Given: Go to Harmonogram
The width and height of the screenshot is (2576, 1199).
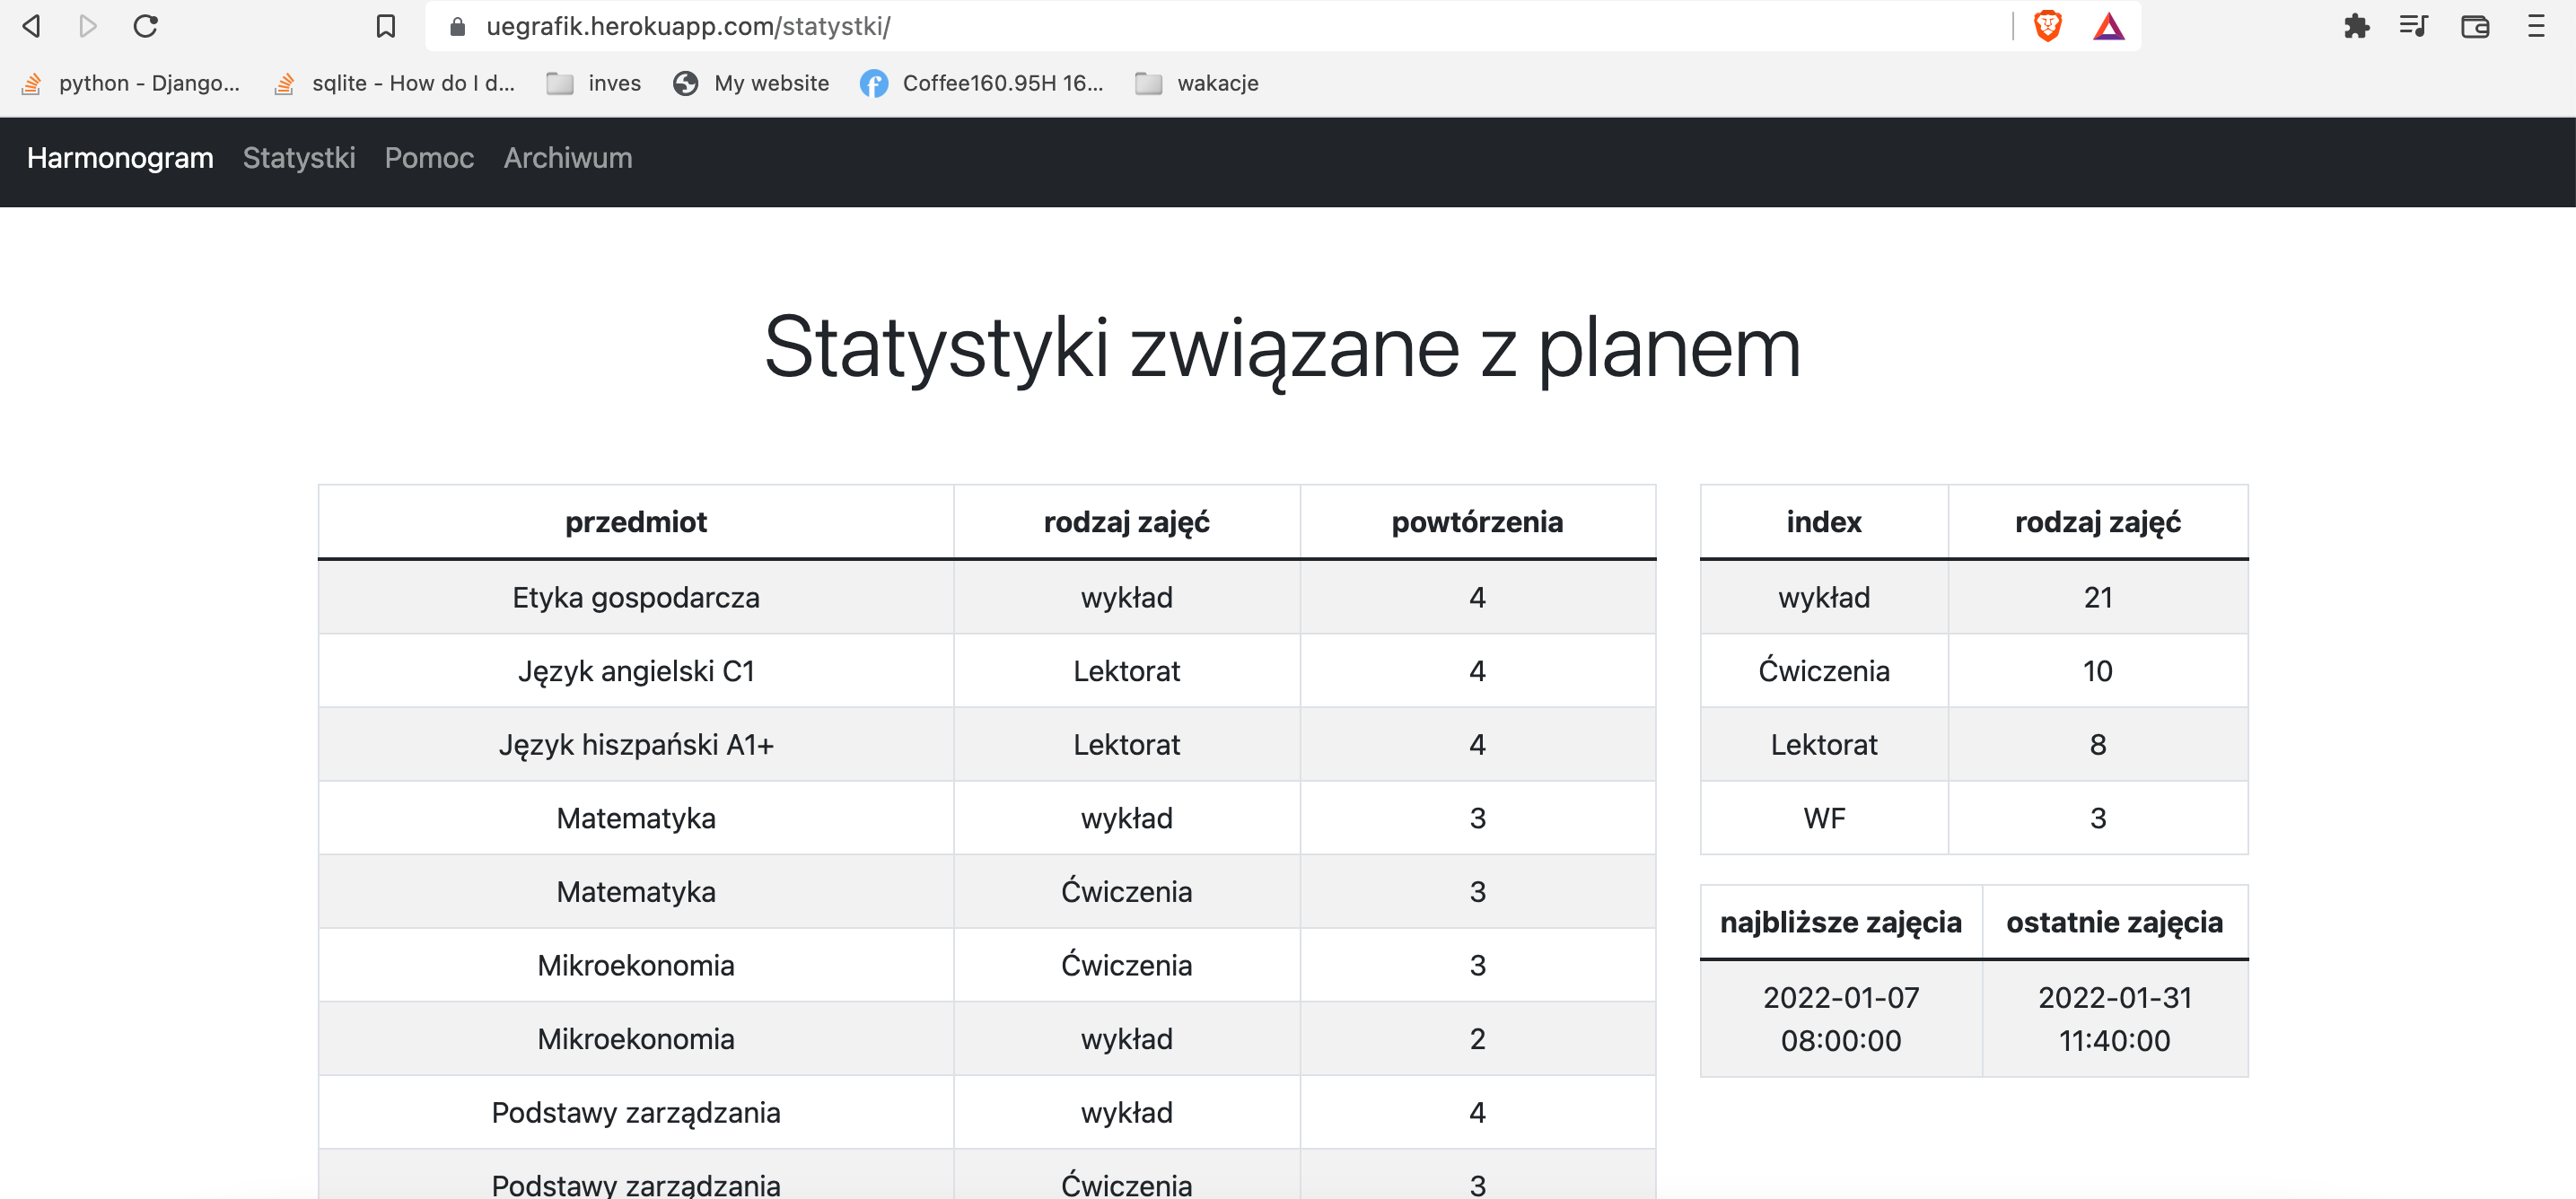Looking at the screenshot, I should pyautogui.click(x=120, y=158).
